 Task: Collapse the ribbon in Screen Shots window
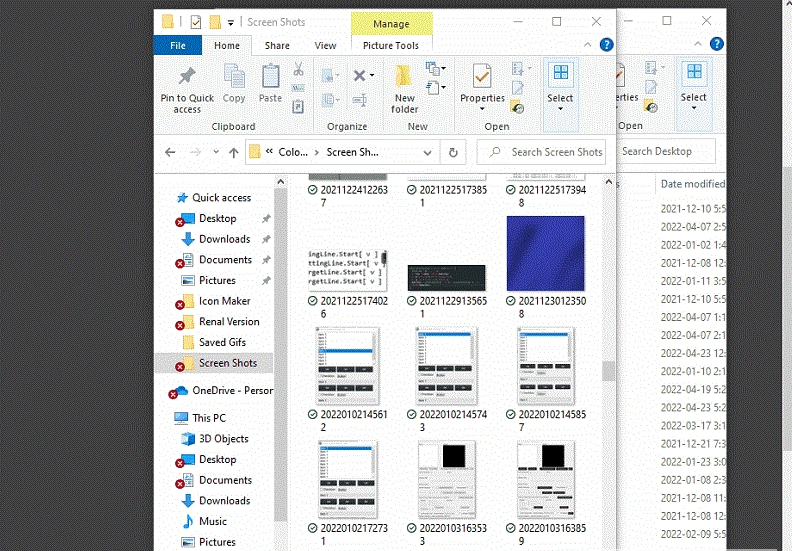(x=587, y=45)
